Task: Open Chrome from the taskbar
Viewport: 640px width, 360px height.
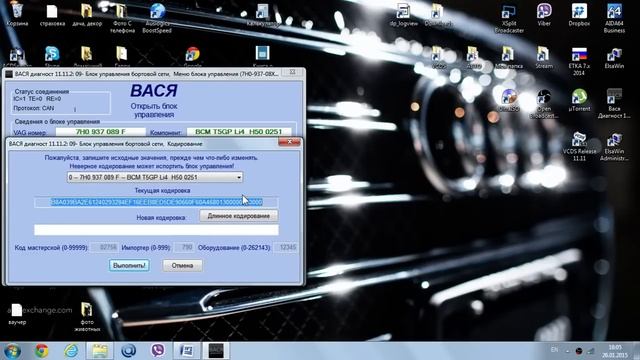Action: [x=41, y=351]
